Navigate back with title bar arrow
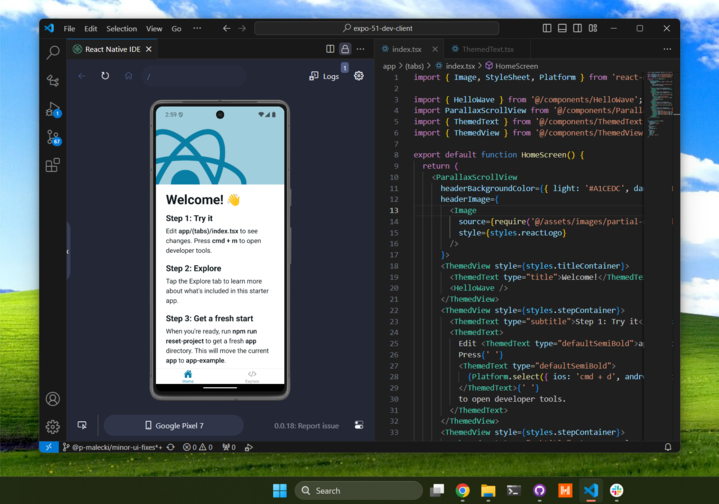The width and height of the screenshot is (719, 504). tap(227, 28)
